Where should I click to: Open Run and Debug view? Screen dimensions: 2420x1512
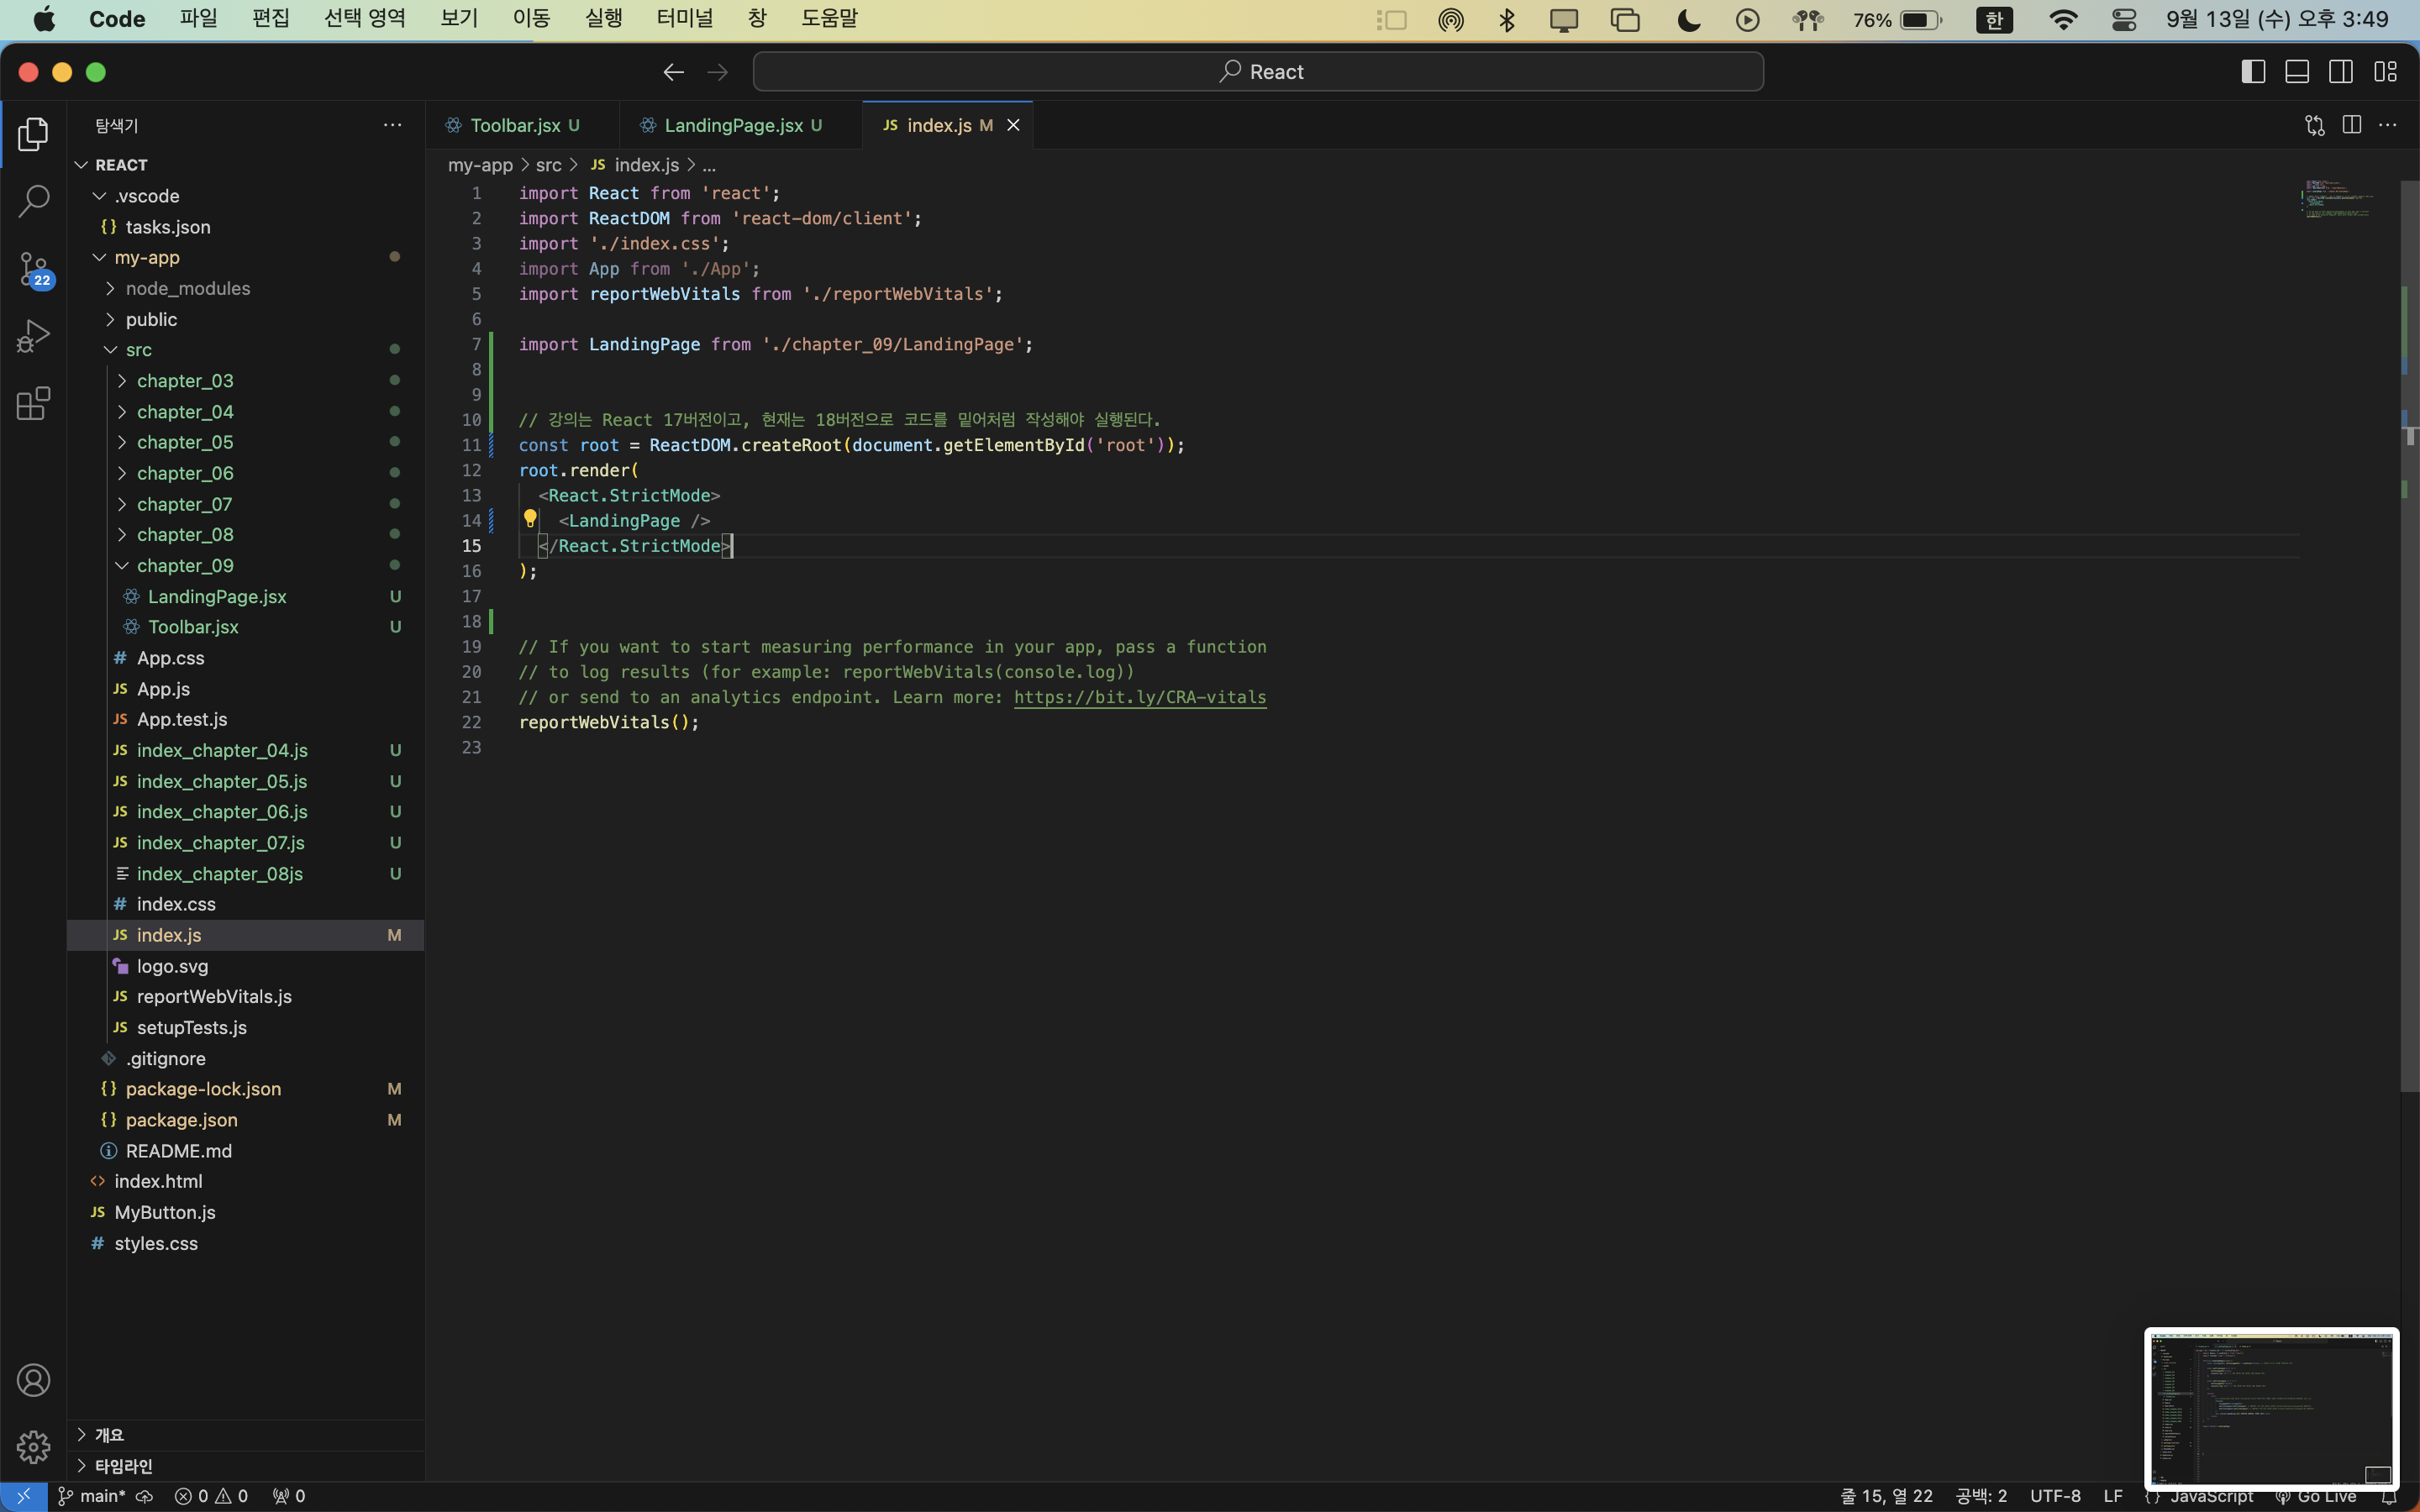click(33, 336)
